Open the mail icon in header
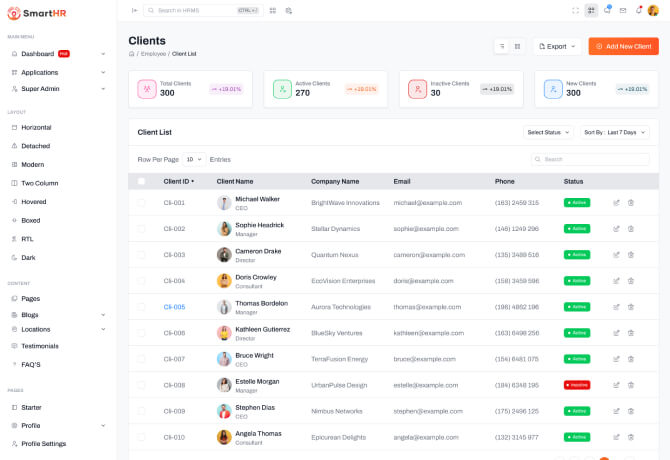The image size is (670, 460). click(622, 10)
